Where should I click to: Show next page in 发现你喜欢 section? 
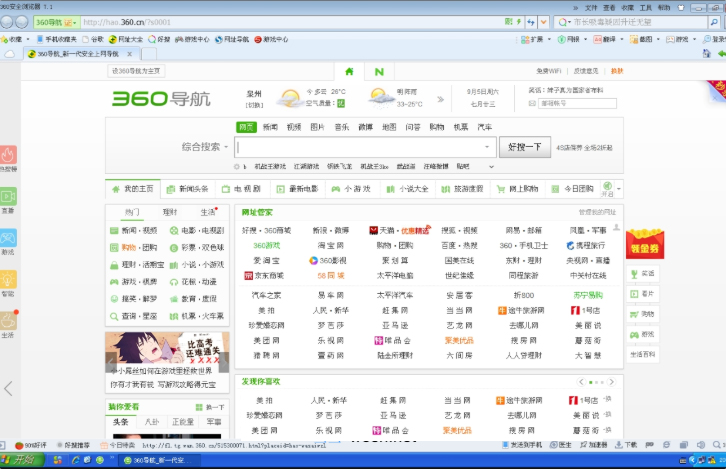point(613,381)
